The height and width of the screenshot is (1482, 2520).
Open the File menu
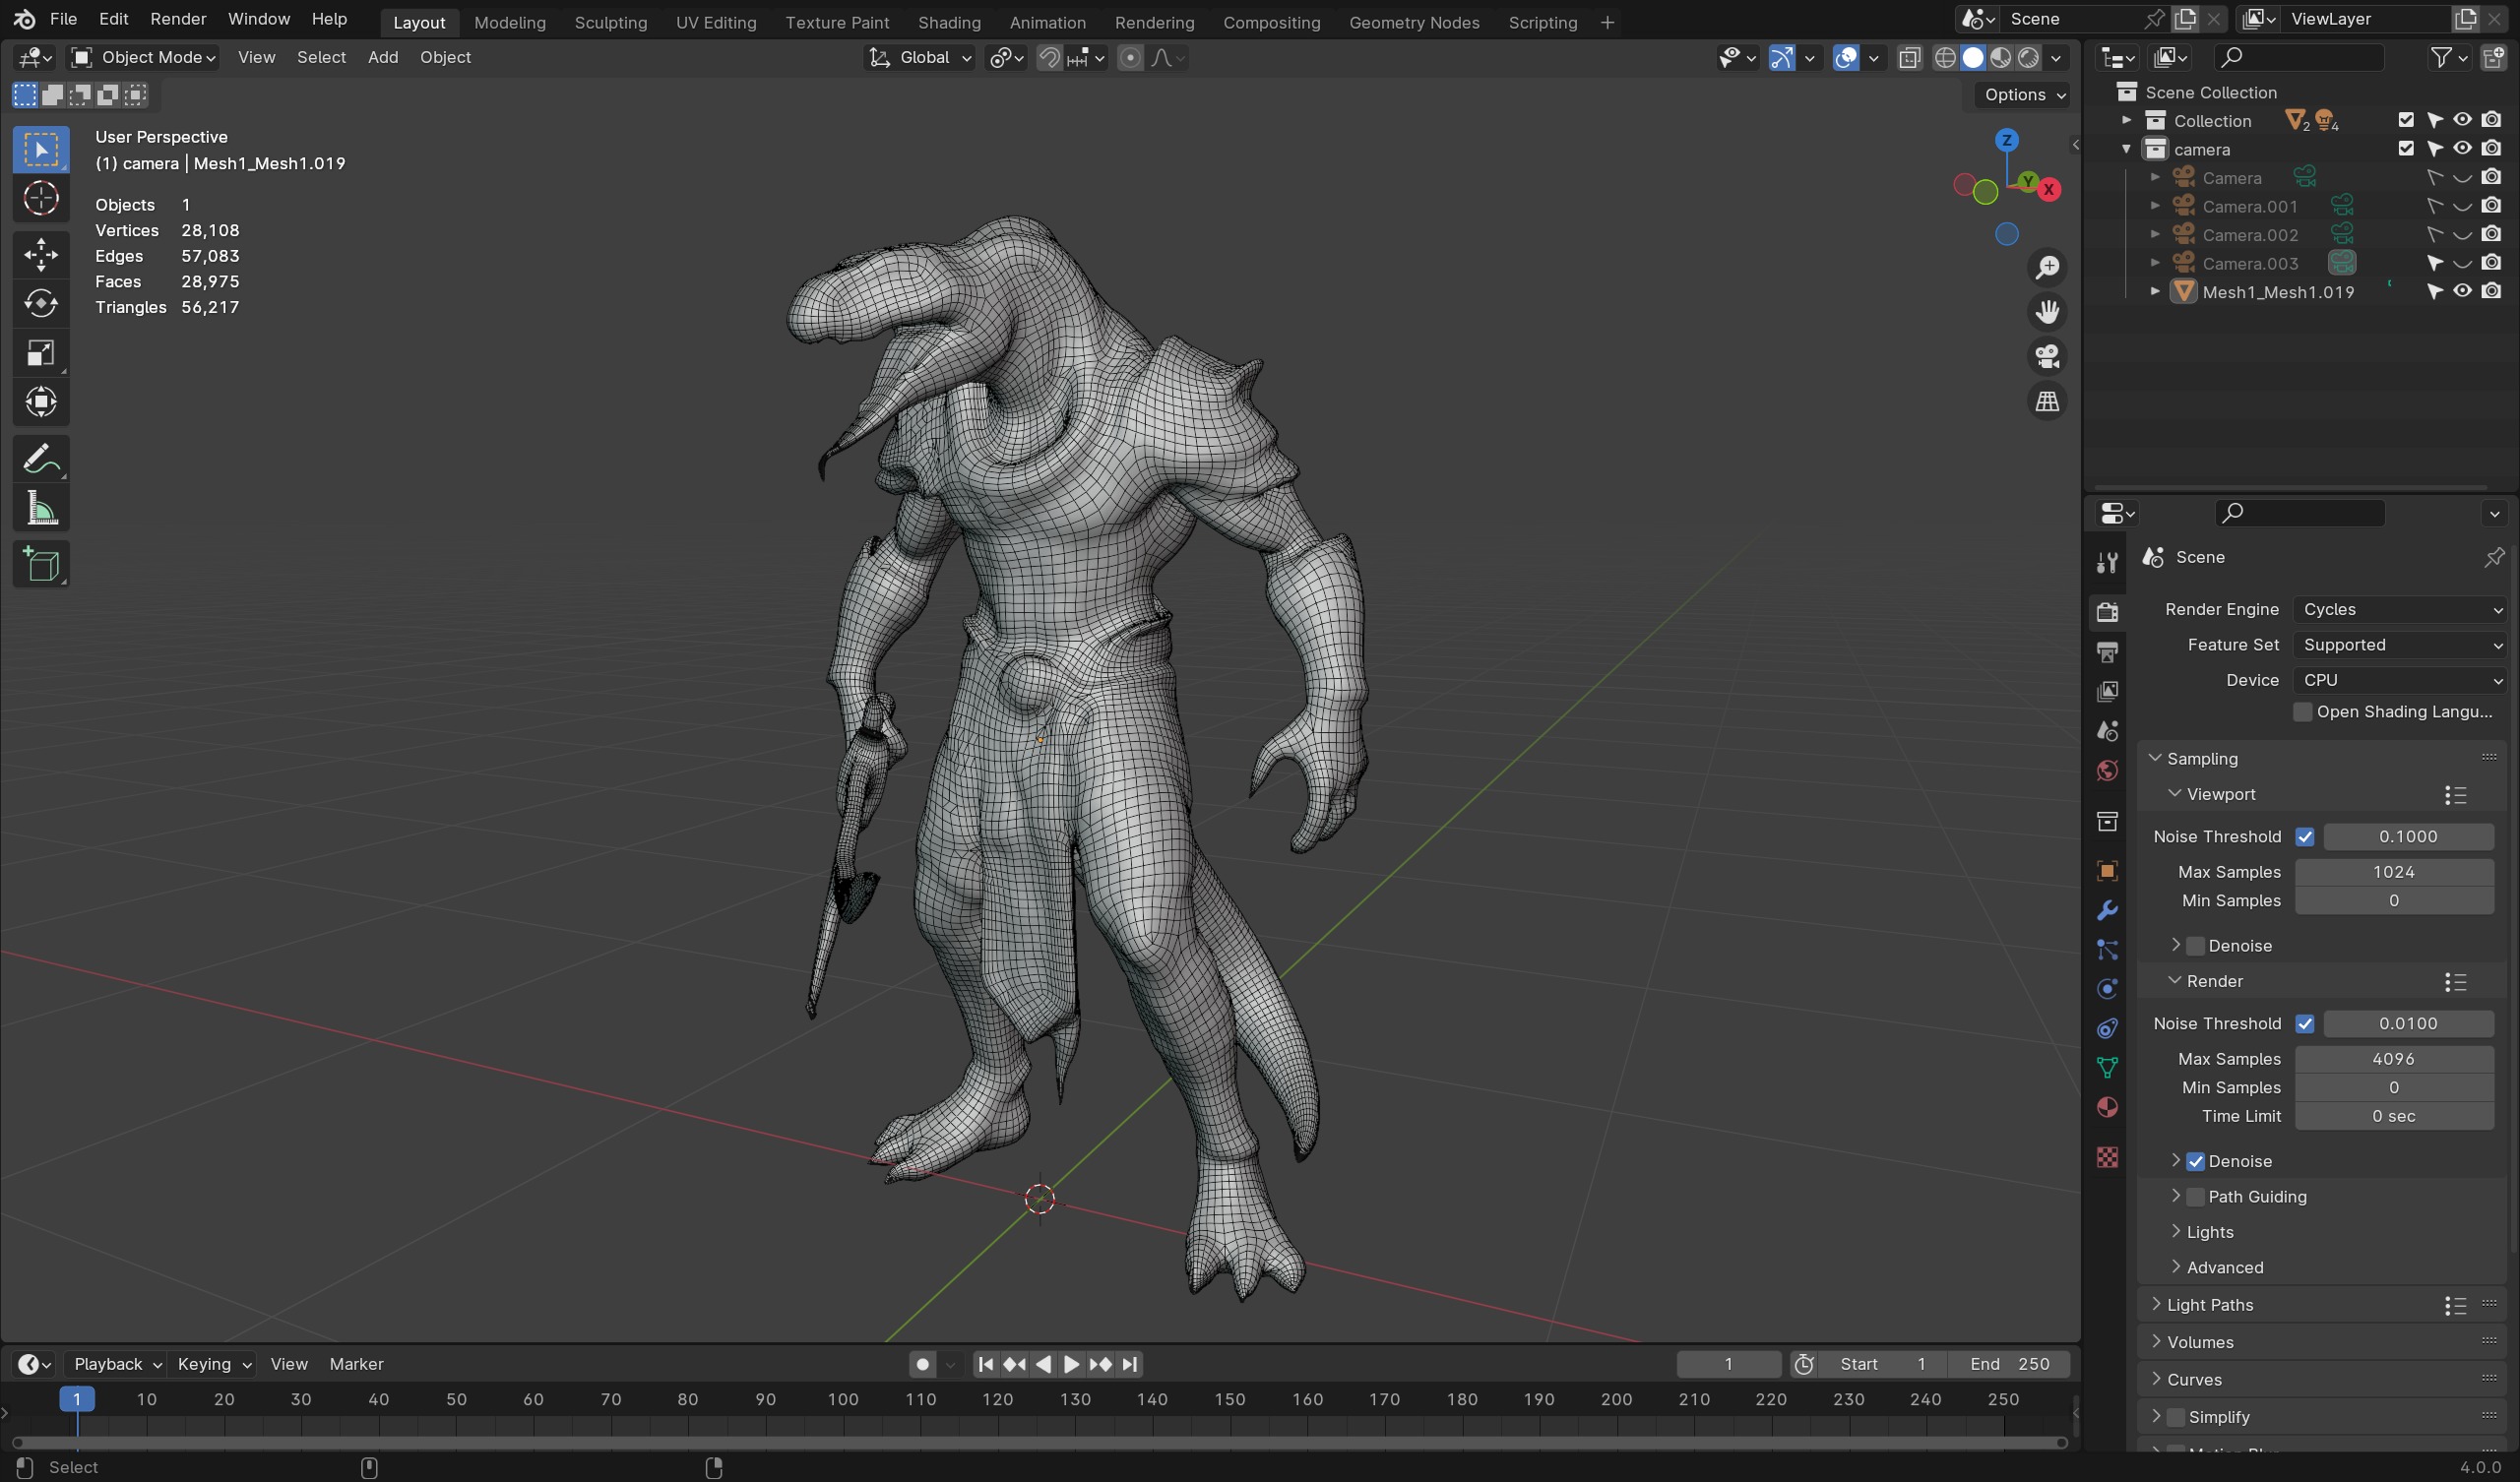coord(63,19)
